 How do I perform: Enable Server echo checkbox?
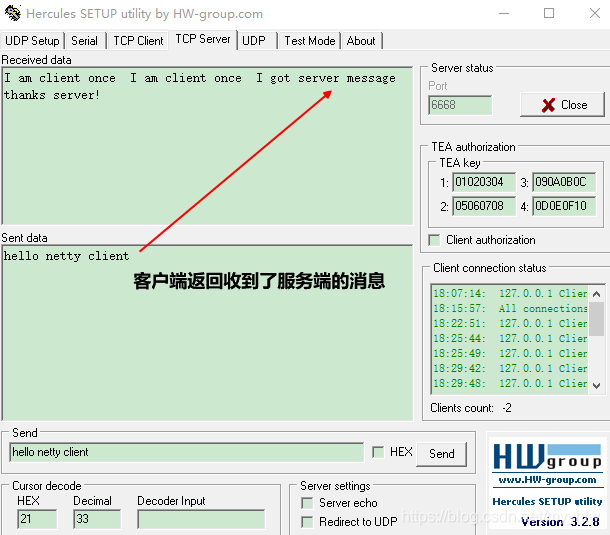click(x=307, y=503)
